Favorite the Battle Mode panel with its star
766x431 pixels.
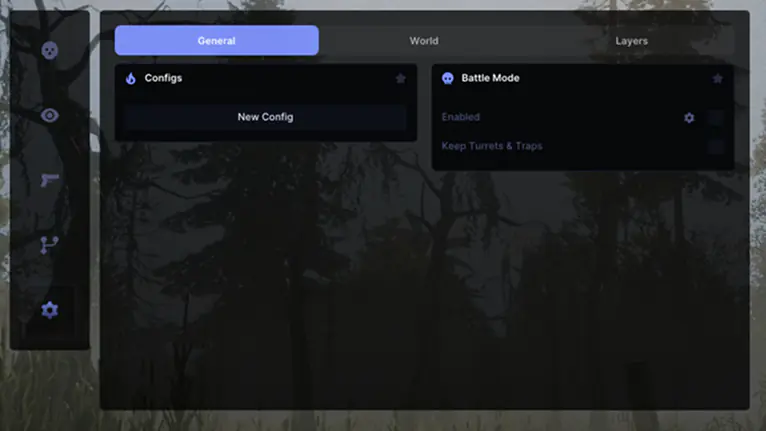tap(717, 78)
